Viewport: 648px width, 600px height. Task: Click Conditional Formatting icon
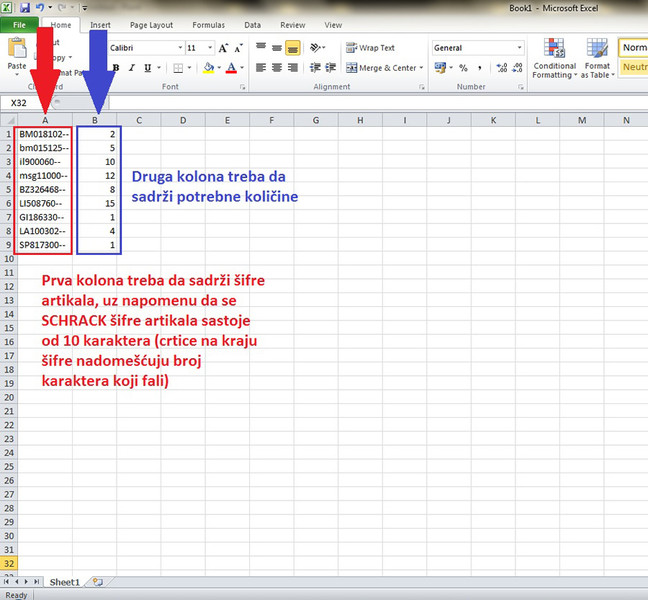(554, 58)
